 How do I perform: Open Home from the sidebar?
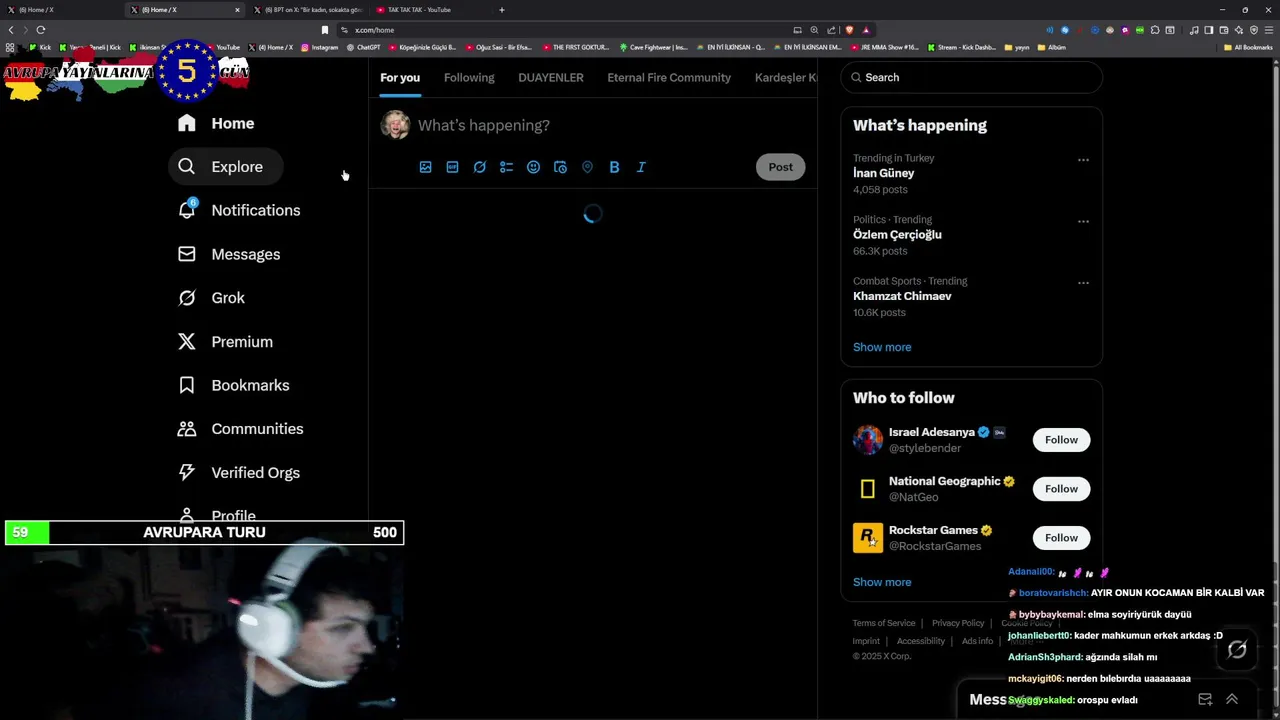216,123
